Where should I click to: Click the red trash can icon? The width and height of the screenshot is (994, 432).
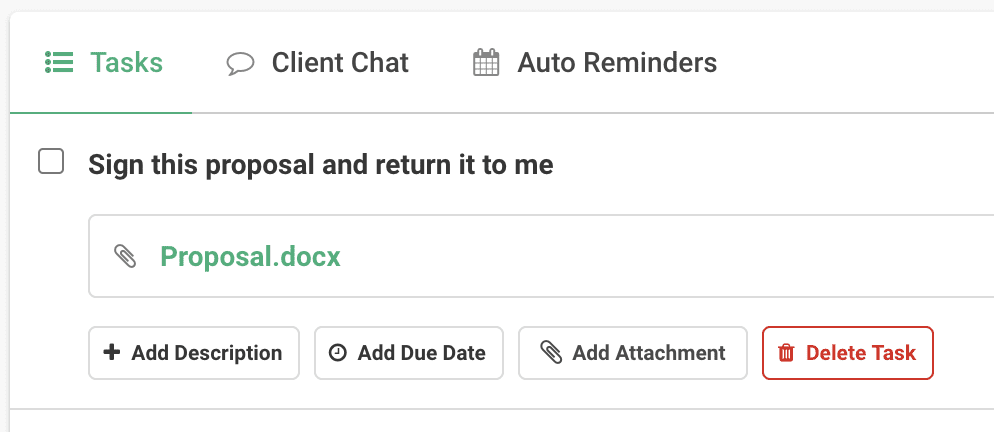tap(786, 353)
